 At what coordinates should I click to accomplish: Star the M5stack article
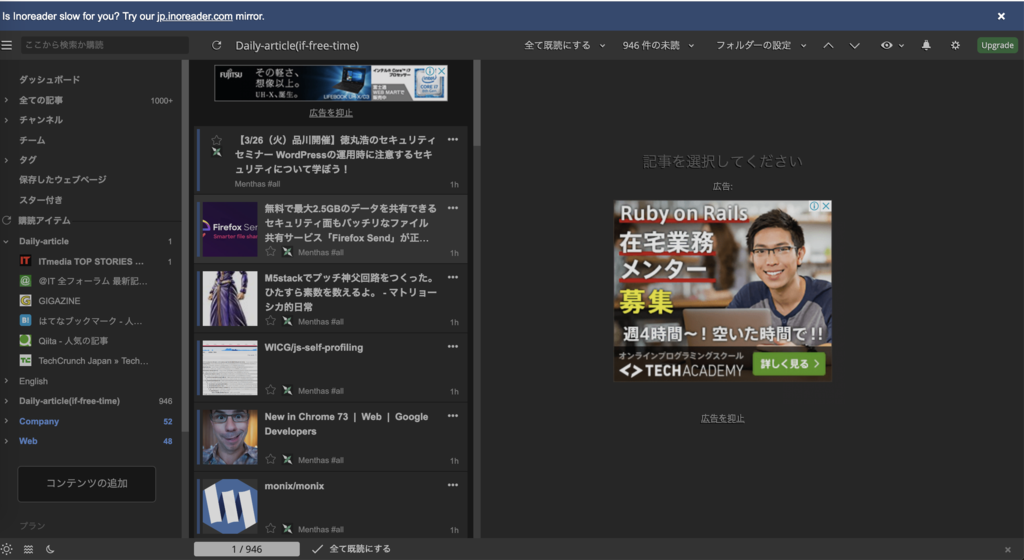270,320
